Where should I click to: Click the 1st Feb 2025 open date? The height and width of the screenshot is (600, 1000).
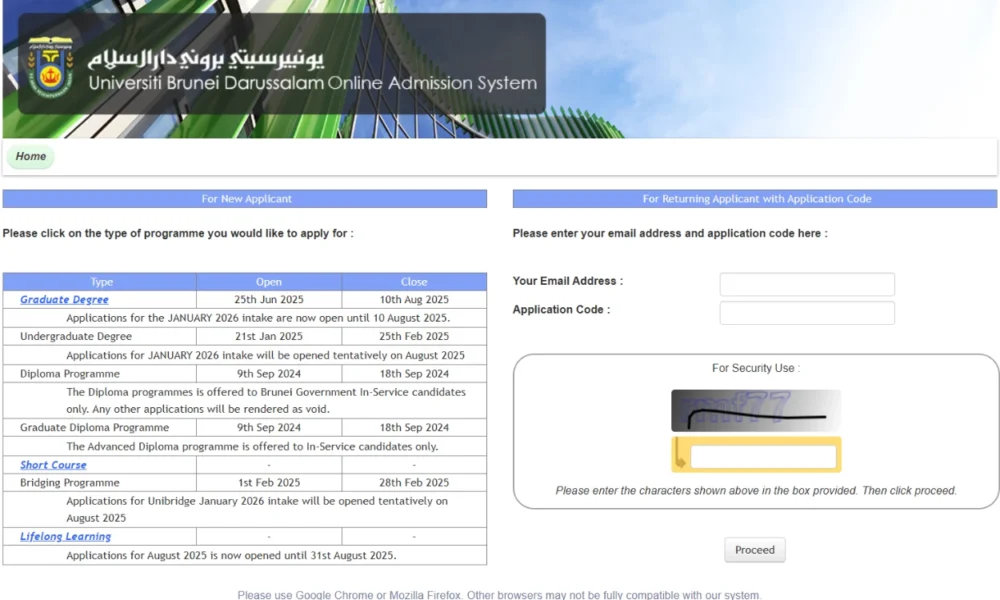point(268,483)
